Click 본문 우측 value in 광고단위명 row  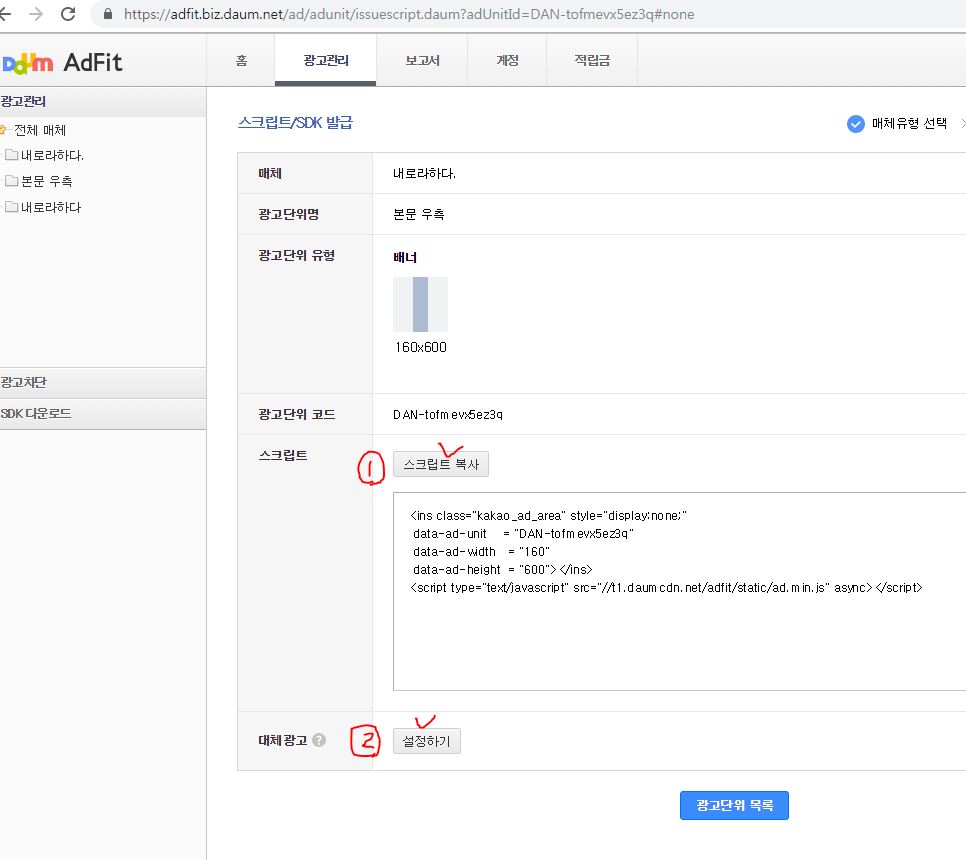point(419,214)
